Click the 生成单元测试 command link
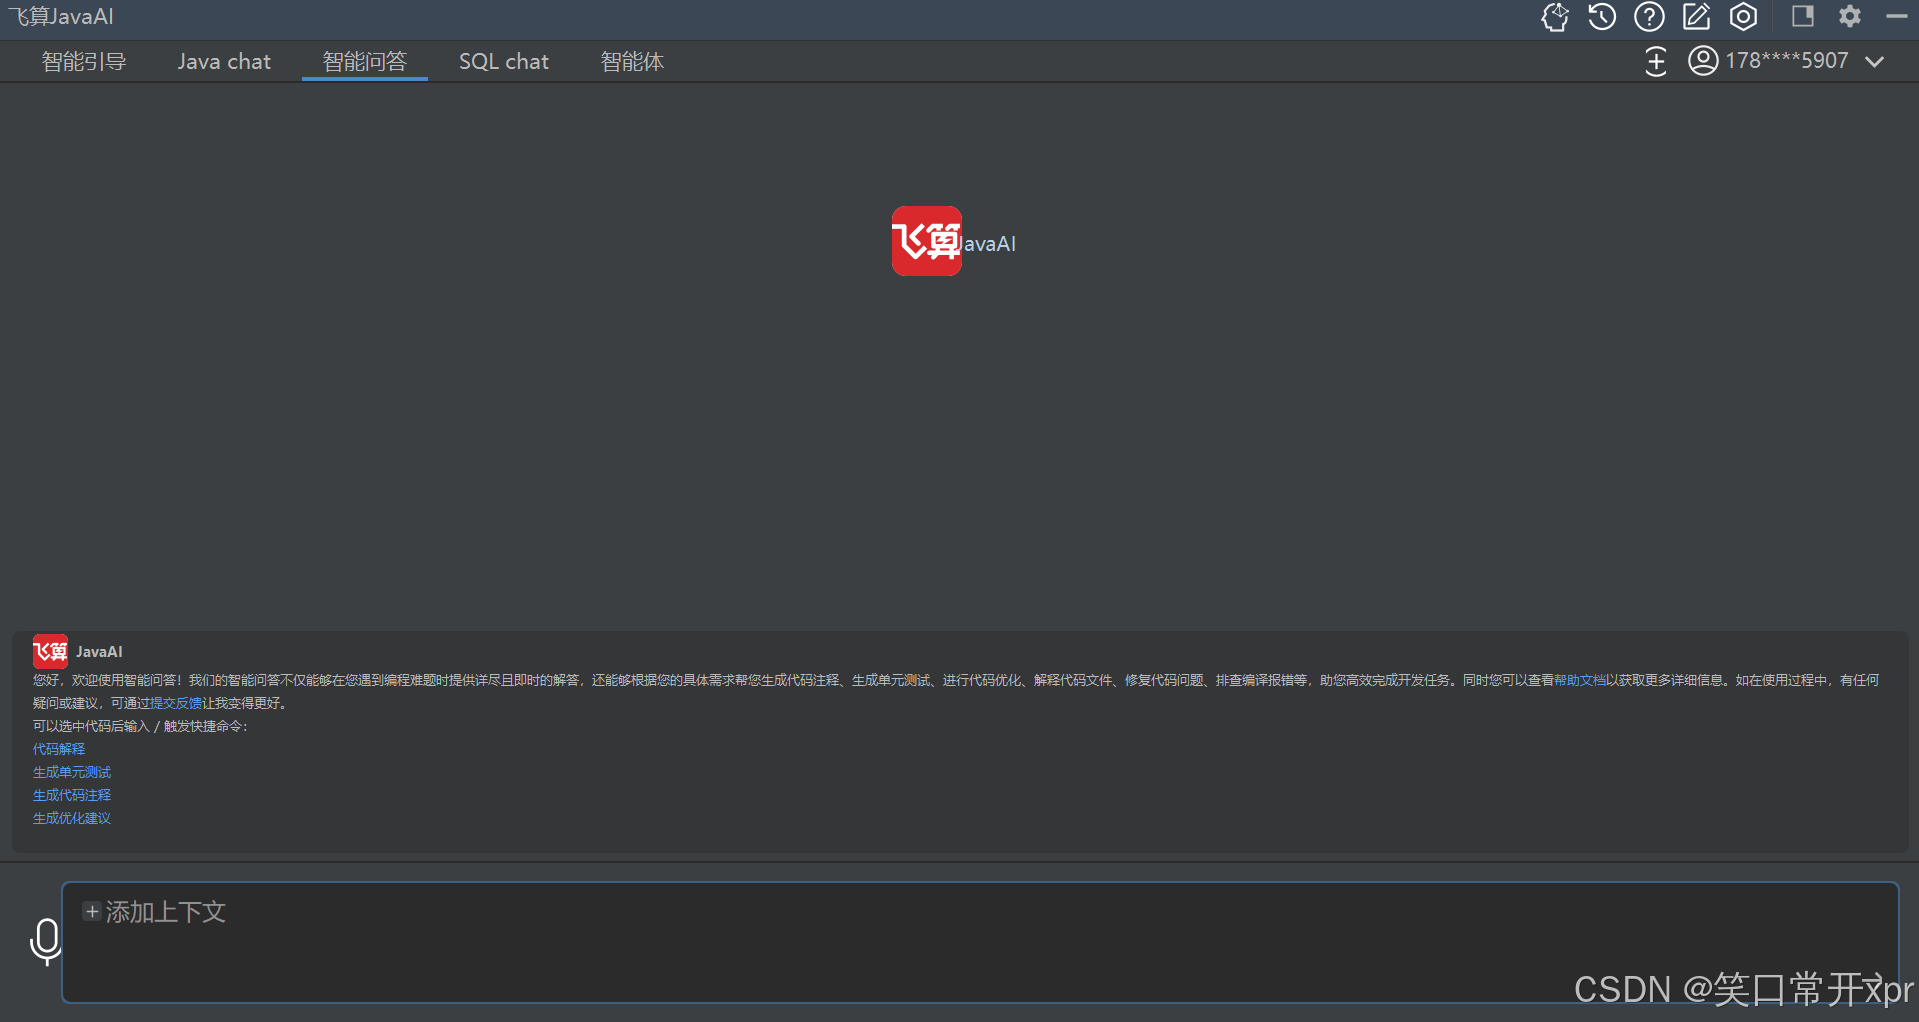Viewport: 1919px width, 1022px height. coord(72,772)
